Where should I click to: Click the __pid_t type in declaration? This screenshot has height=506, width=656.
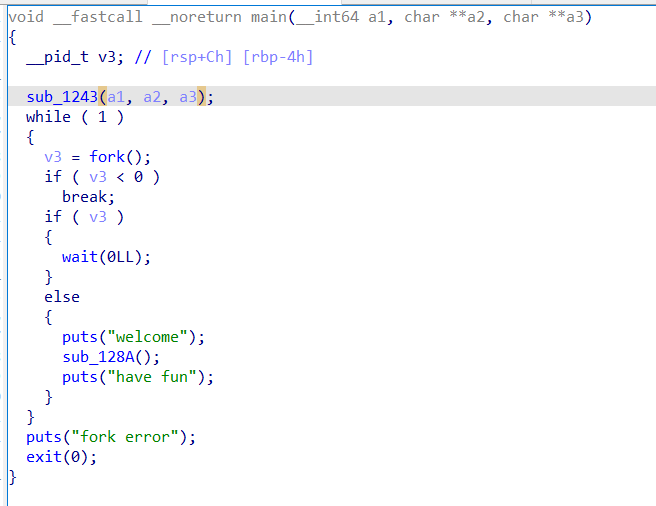click(57, 57)
